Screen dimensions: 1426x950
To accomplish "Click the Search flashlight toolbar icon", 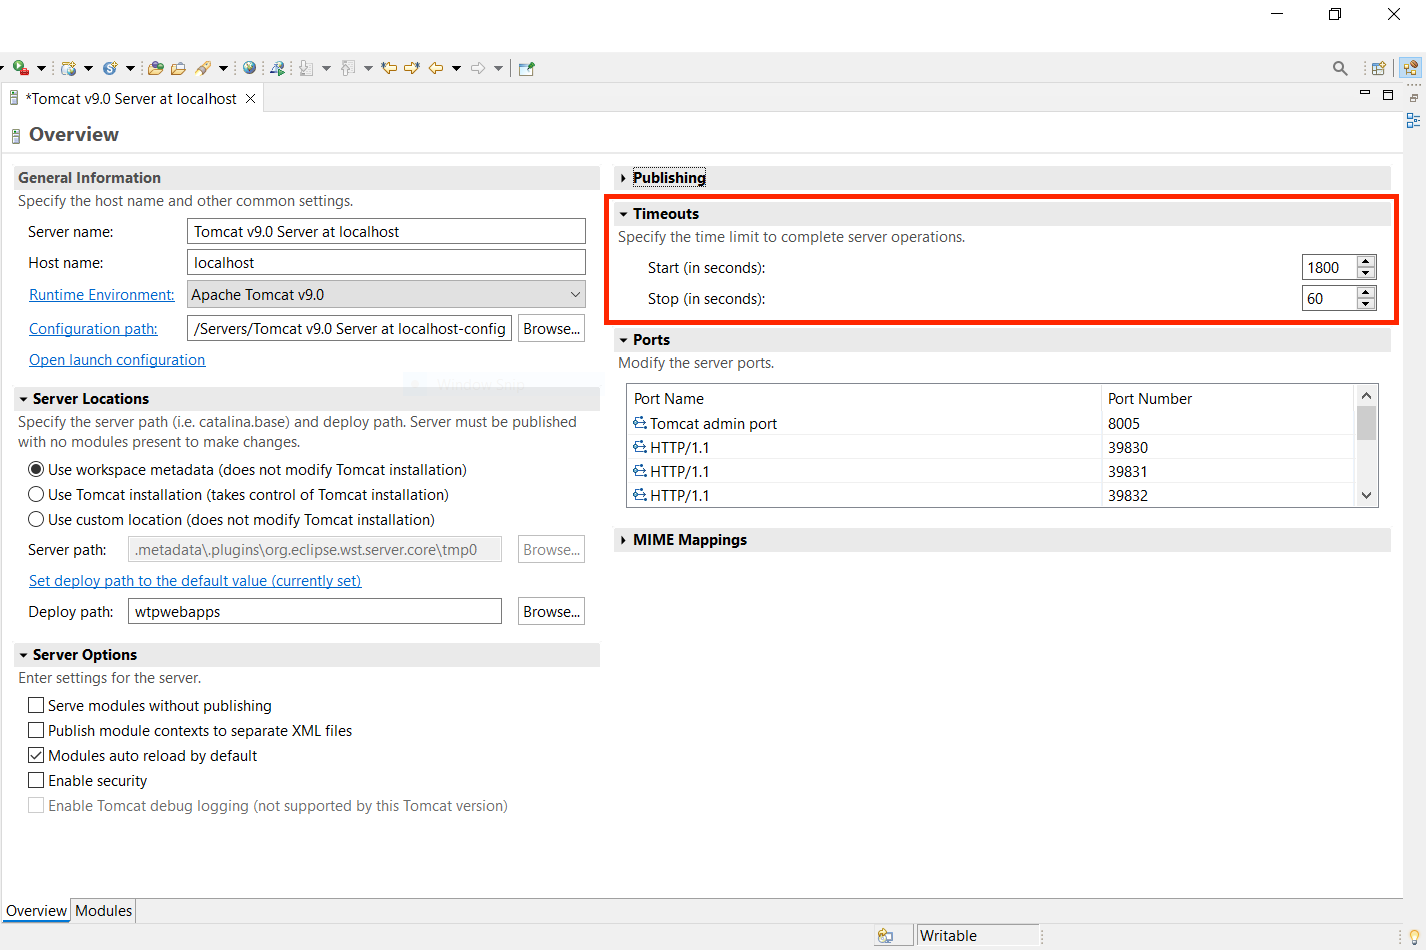I will (x=203, y=68).
